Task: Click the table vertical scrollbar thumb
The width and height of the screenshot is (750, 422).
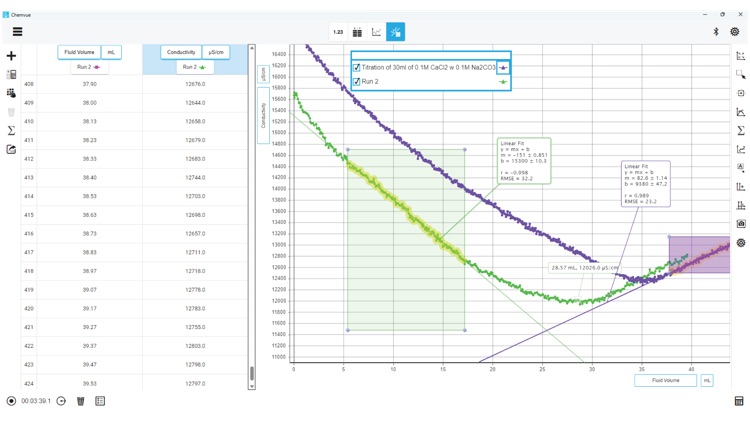Action: pyautogui.click(x=252, y=373)
